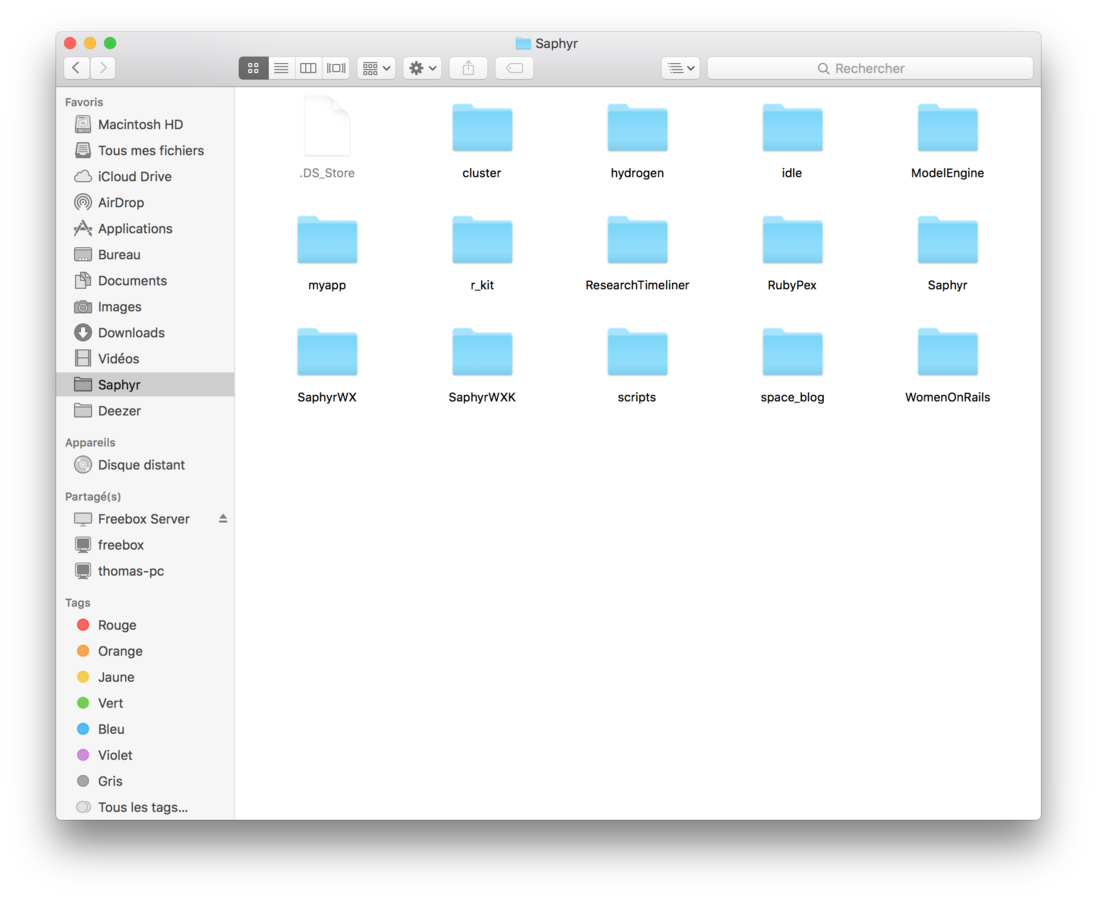Select AirDrop in sidebar
Screen dimensions: 1097x900
pos(146,202)
